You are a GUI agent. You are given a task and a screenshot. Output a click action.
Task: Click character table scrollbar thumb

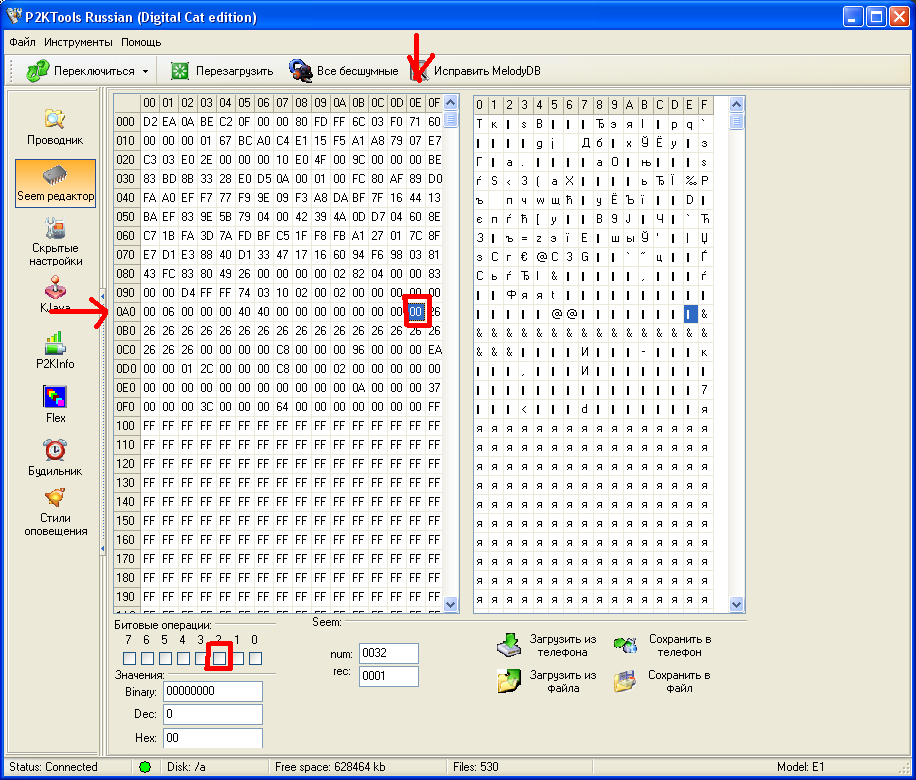point(737,121)
